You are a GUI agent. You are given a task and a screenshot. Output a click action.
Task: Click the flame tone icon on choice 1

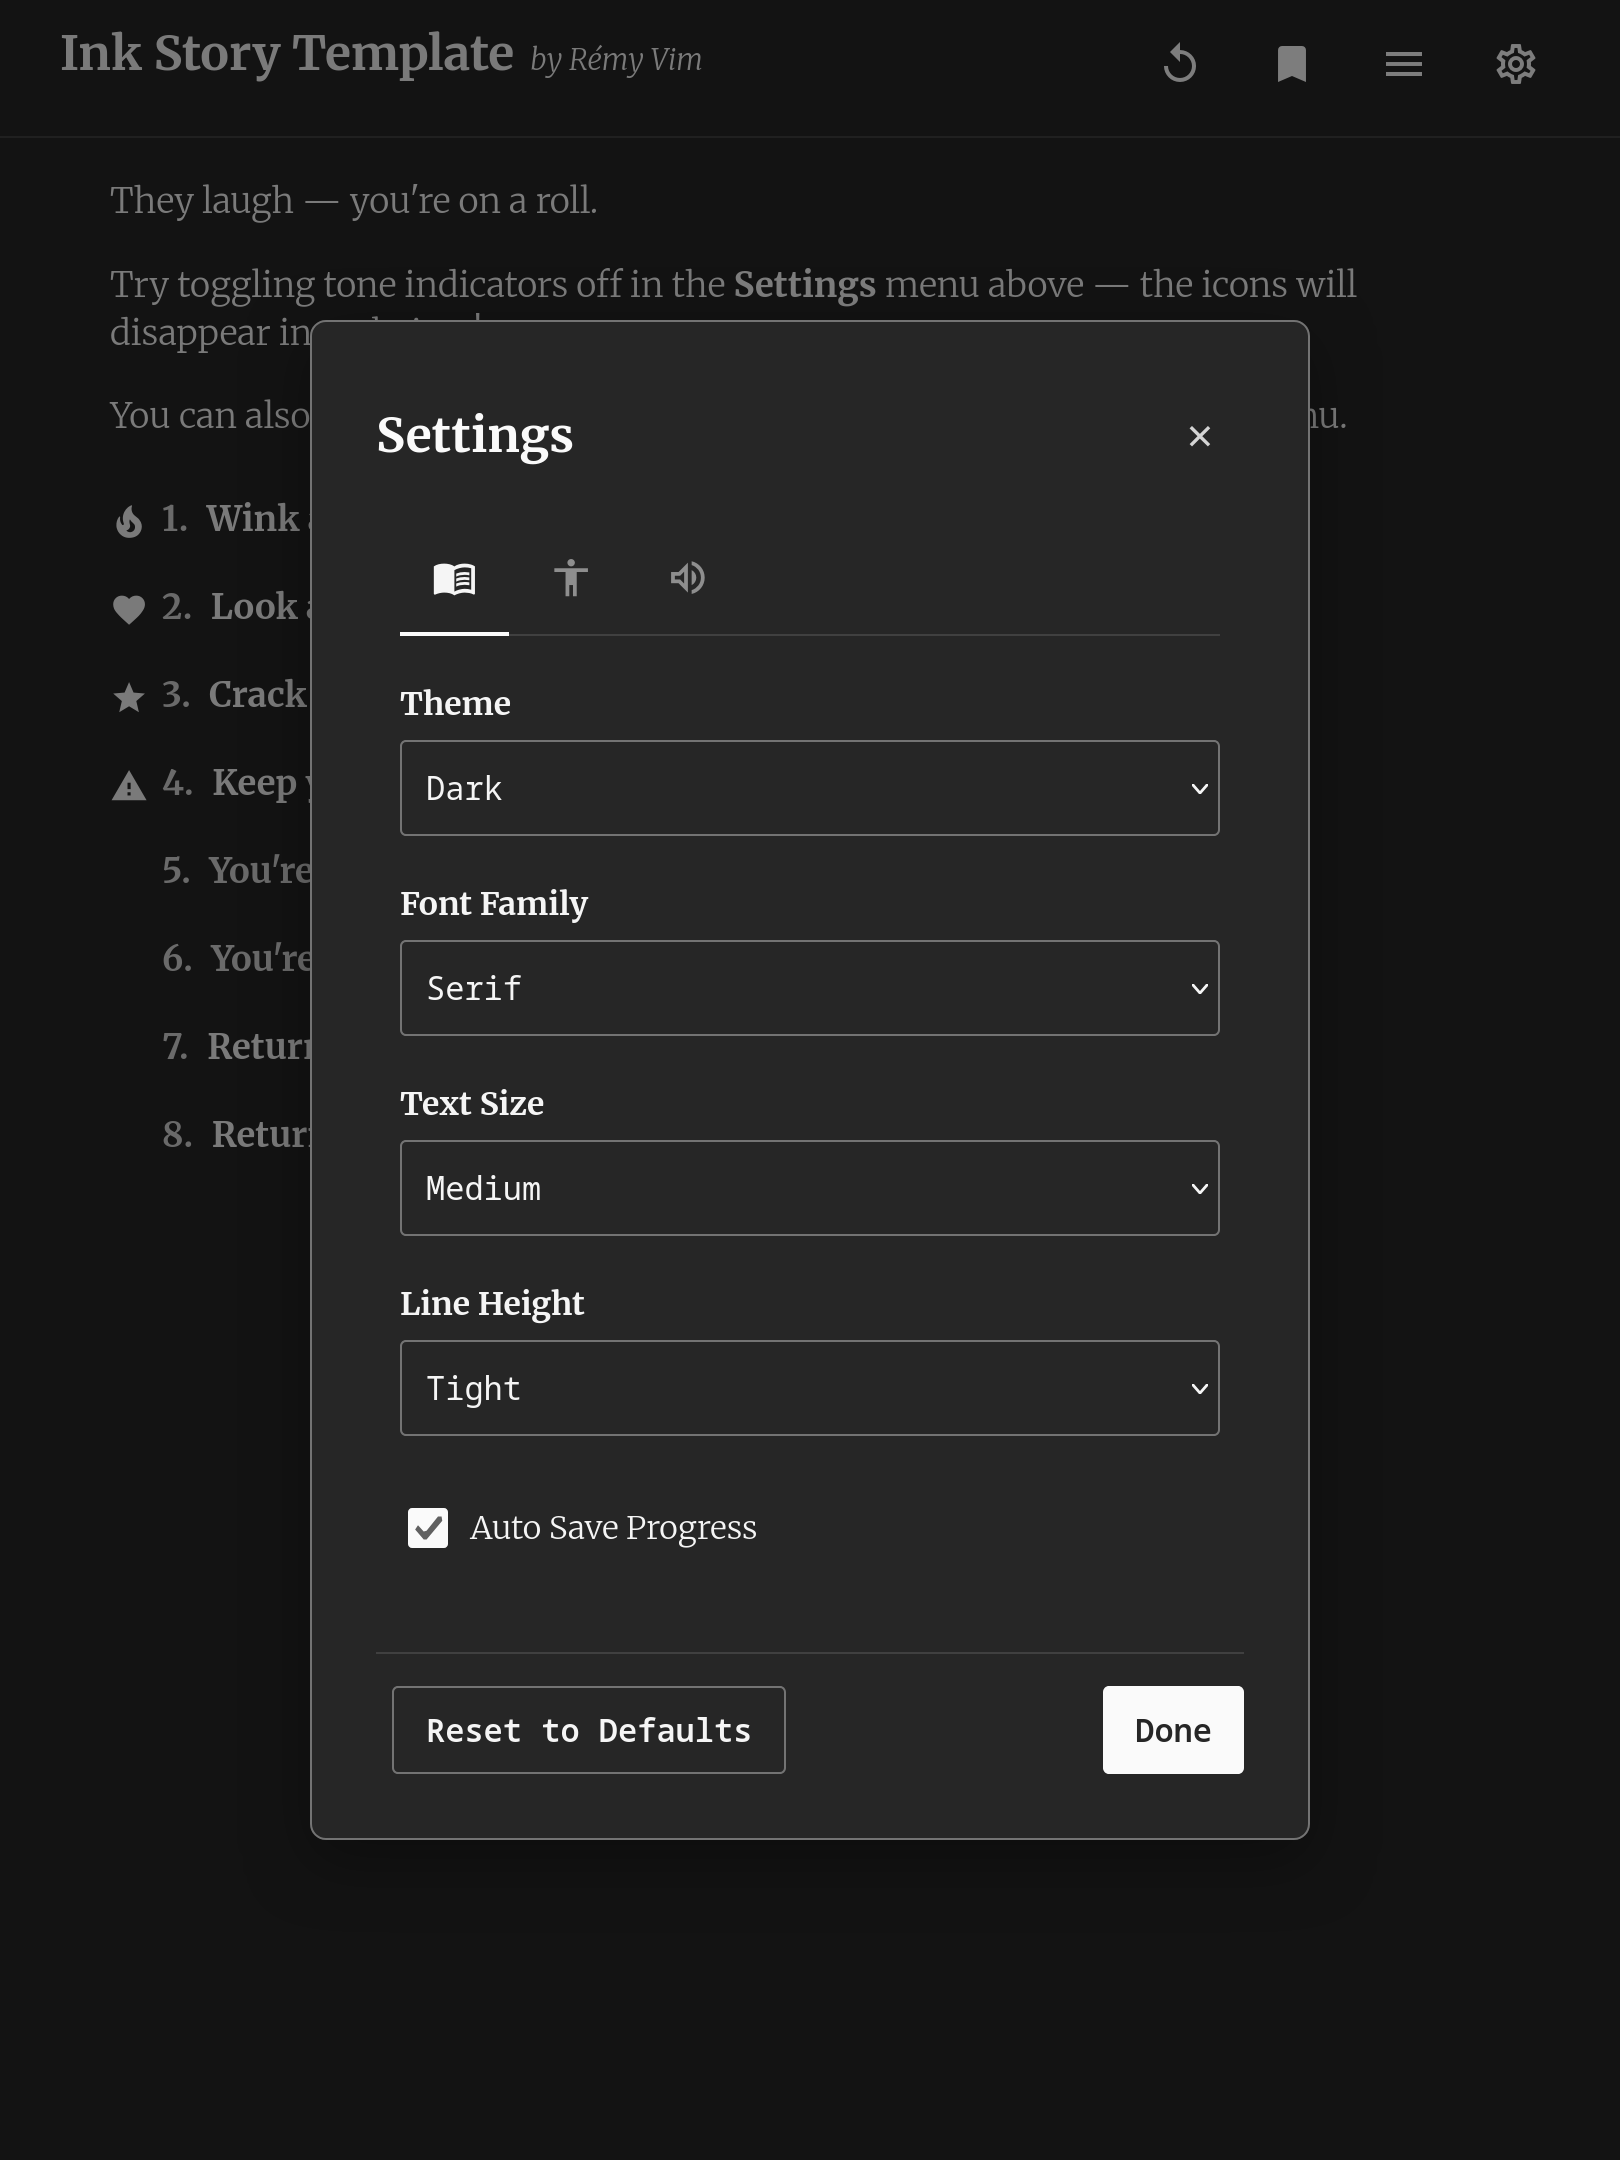click(x=129, y=521)
